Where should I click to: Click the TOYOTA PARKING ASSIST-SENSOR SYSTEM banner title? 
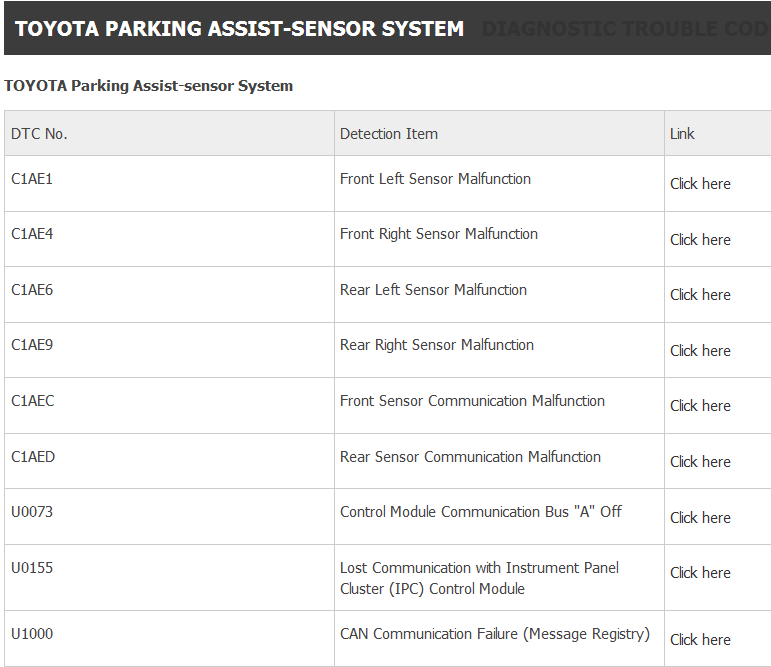(239, 29)
